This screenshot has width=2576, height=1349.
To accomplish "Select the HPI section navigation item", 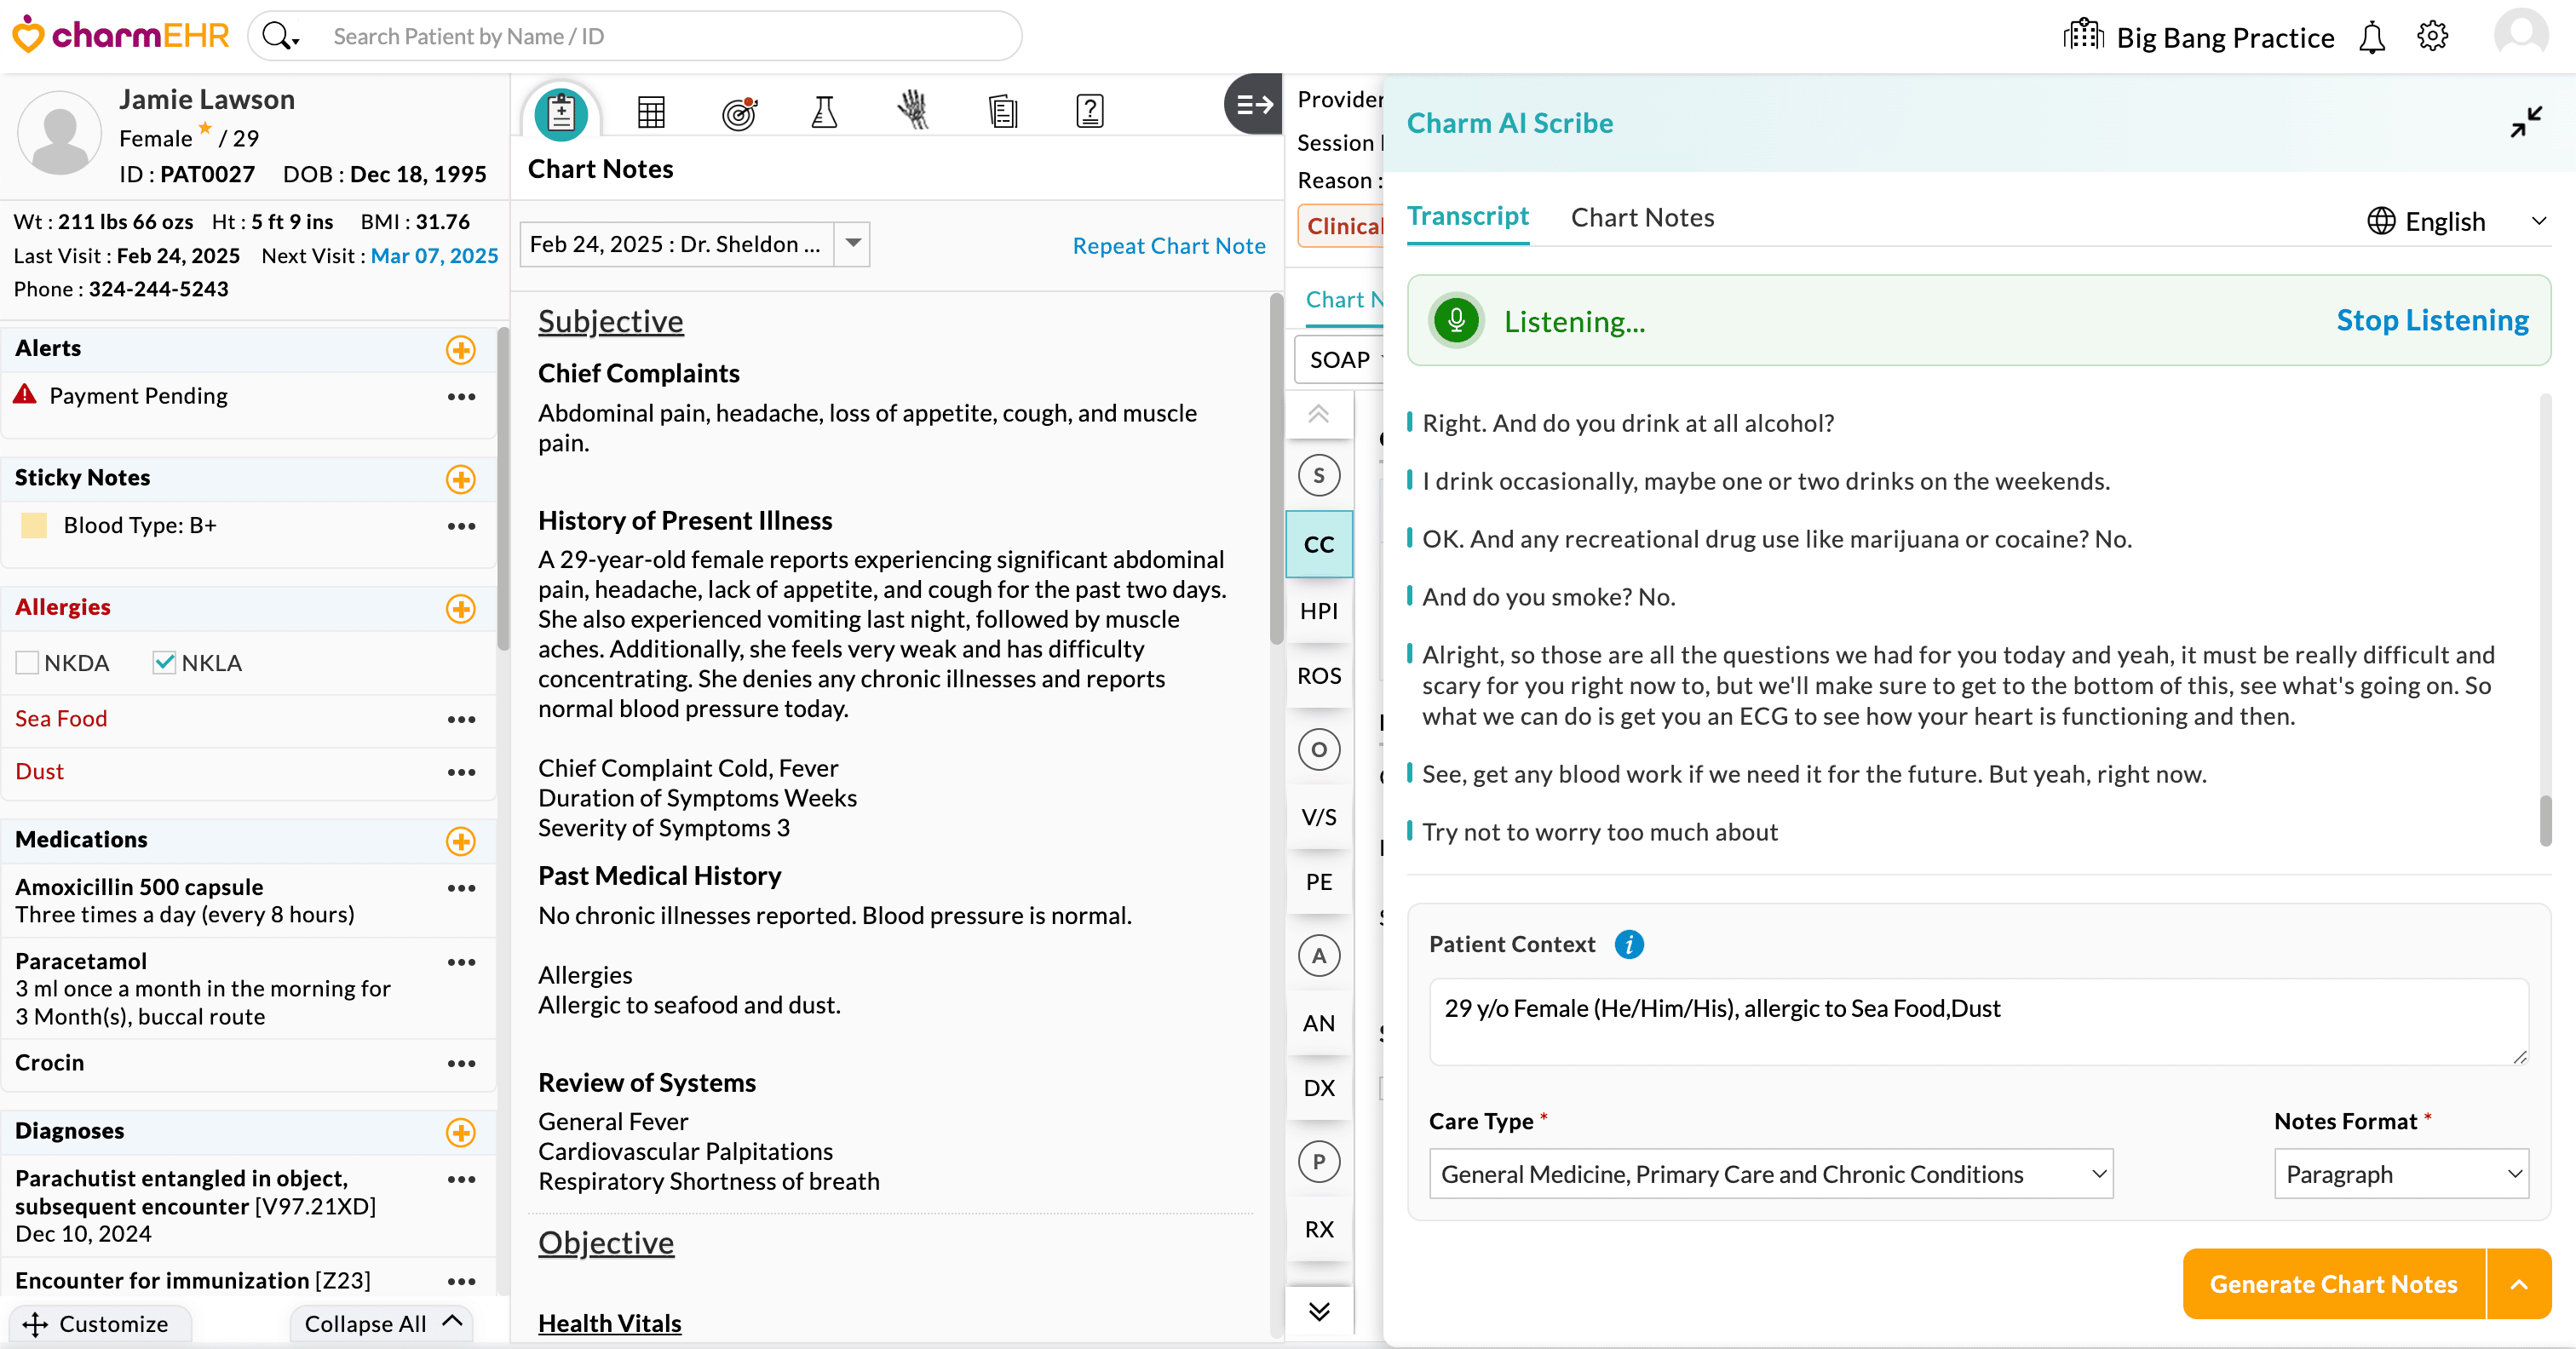I will 1318,611.
